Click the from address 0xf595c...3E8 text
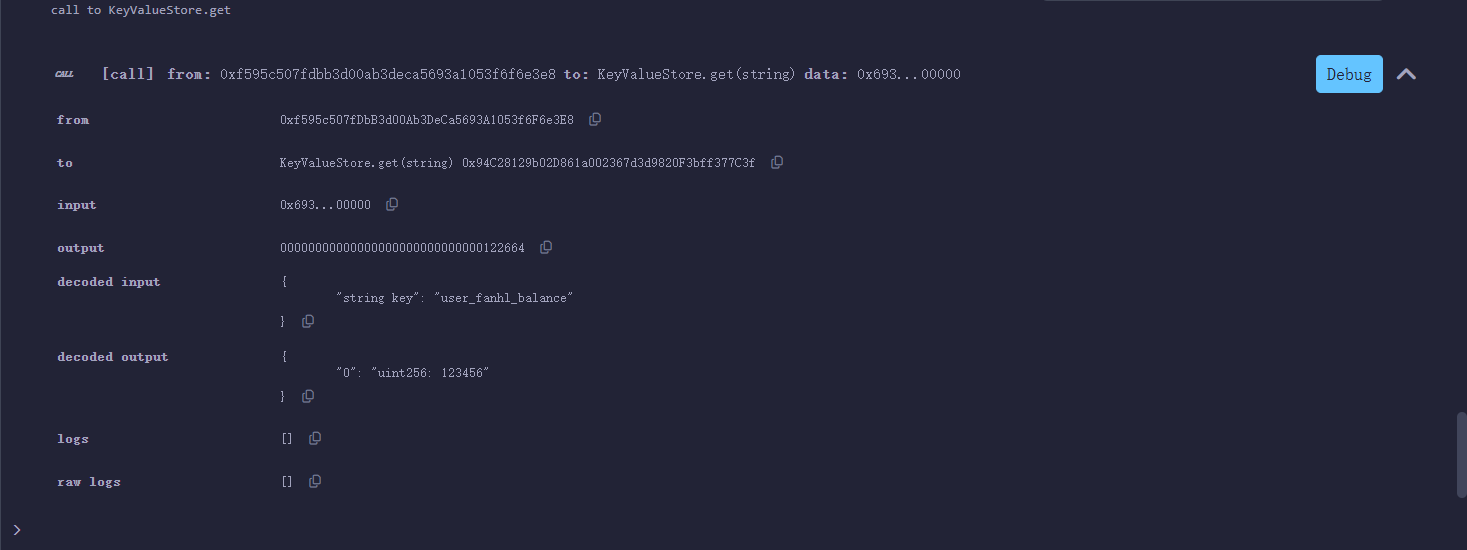This screenshot has width=1467, height=550. [427, 120]
